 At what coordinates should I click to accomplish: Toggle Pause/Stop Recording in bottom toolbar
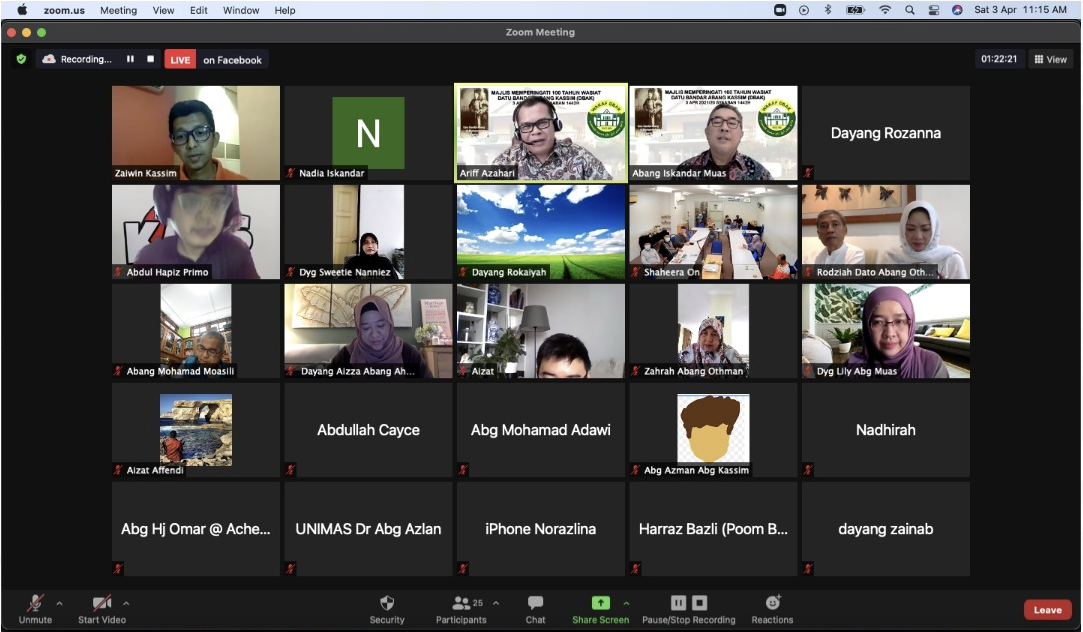pos(688,609)
